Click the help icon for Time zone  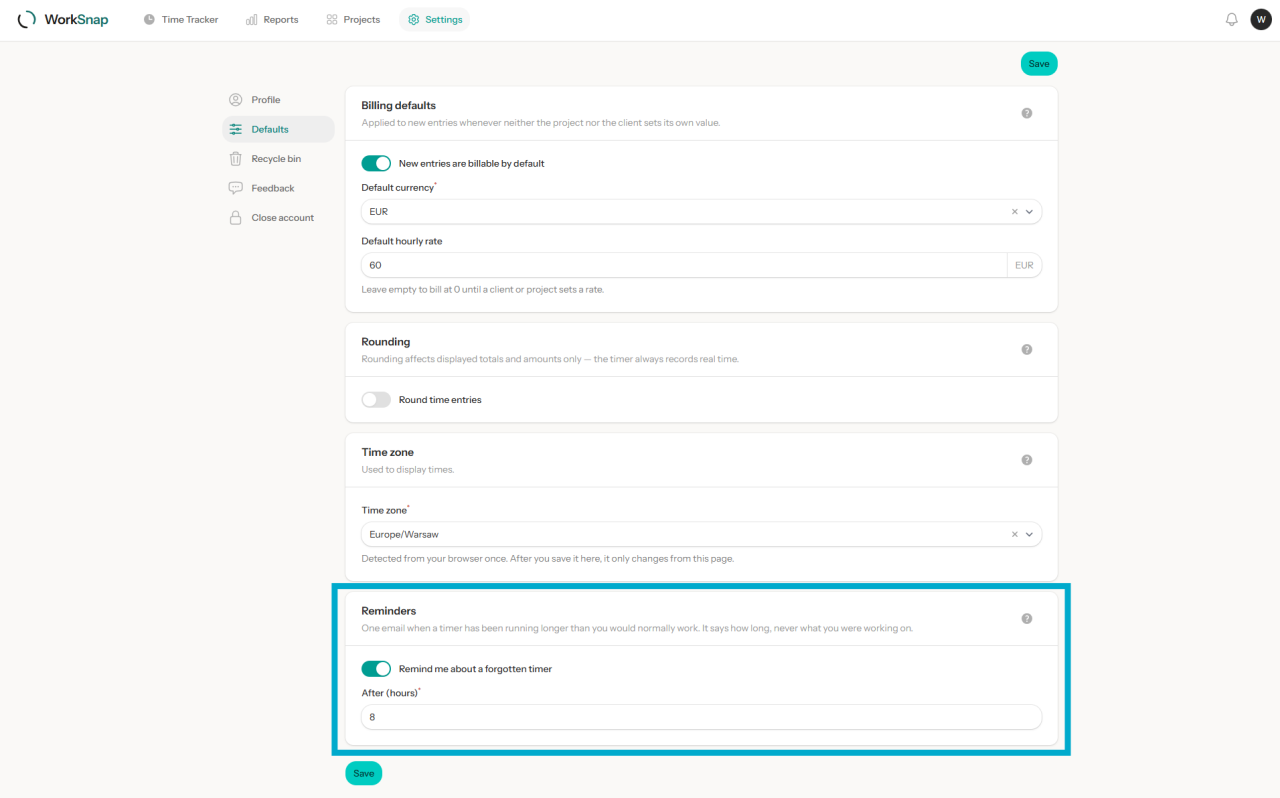point(1027,460)
